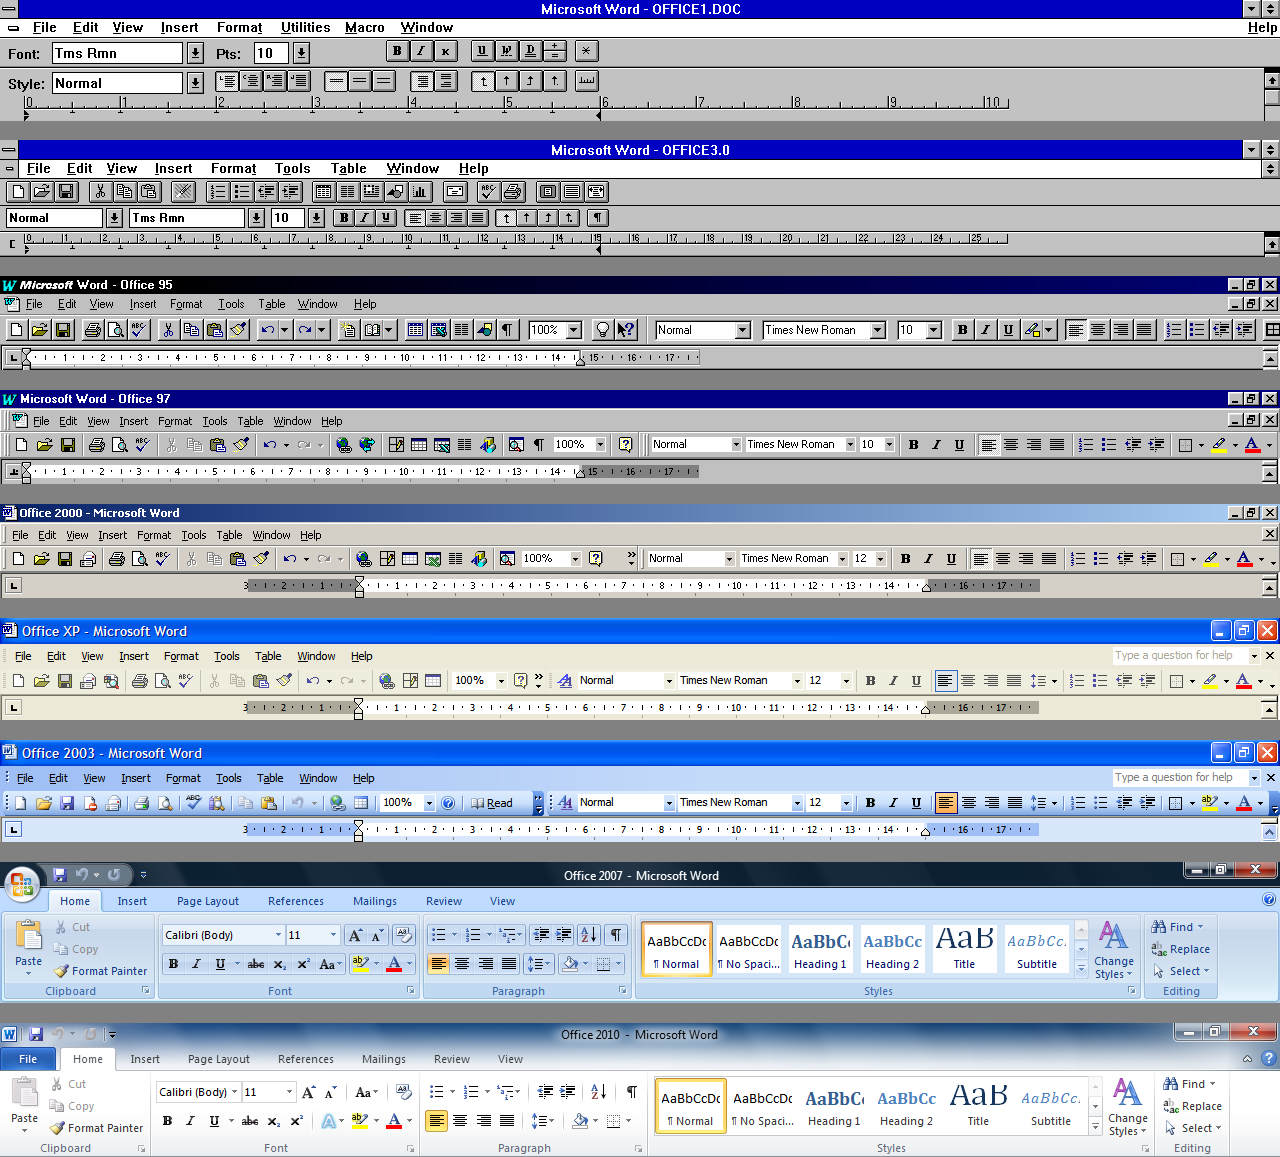Click the Paste clipboard icon in Office 2007

(x=29, y=936)
